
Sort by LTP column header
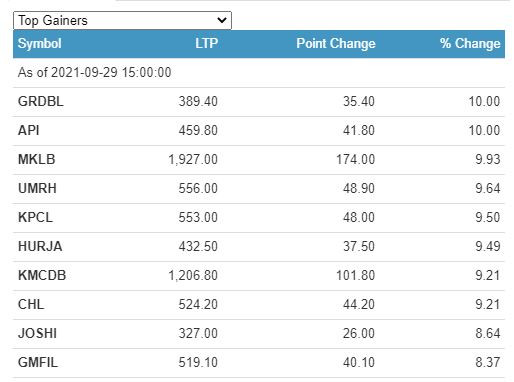point(206,43)
